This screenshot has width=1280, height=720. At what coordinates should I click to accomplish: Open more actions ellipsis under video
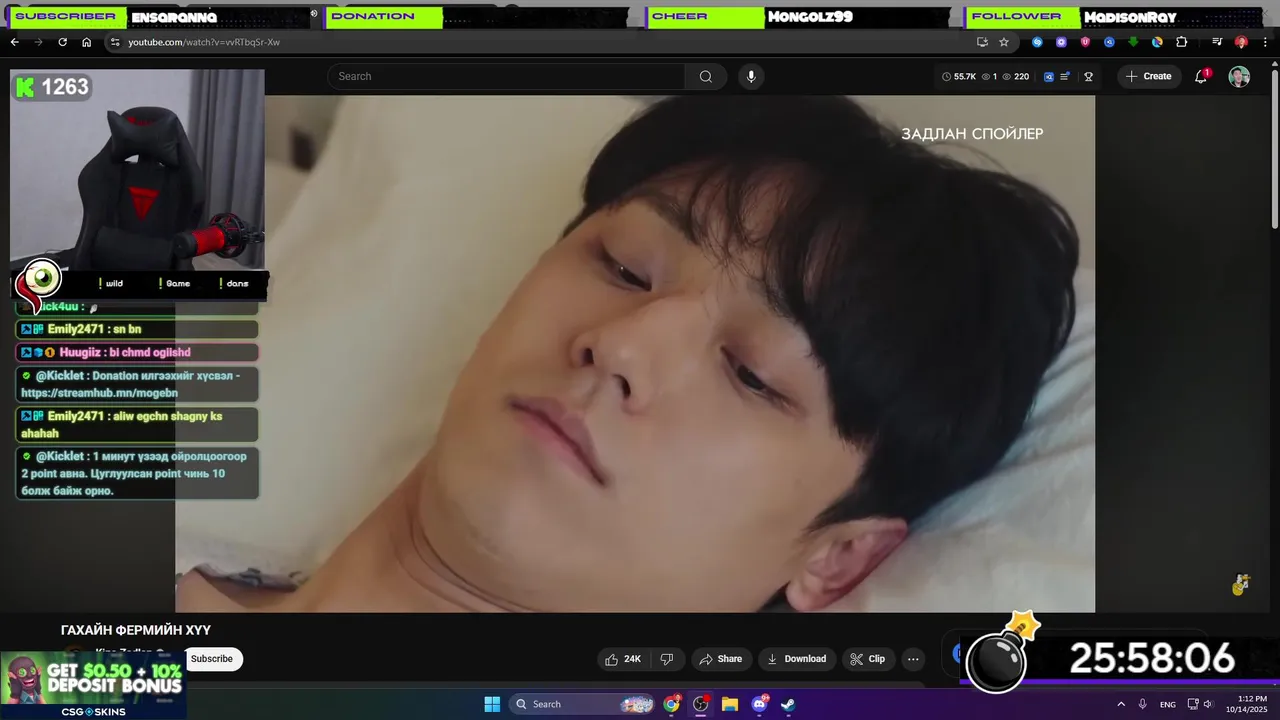[913, 659]
